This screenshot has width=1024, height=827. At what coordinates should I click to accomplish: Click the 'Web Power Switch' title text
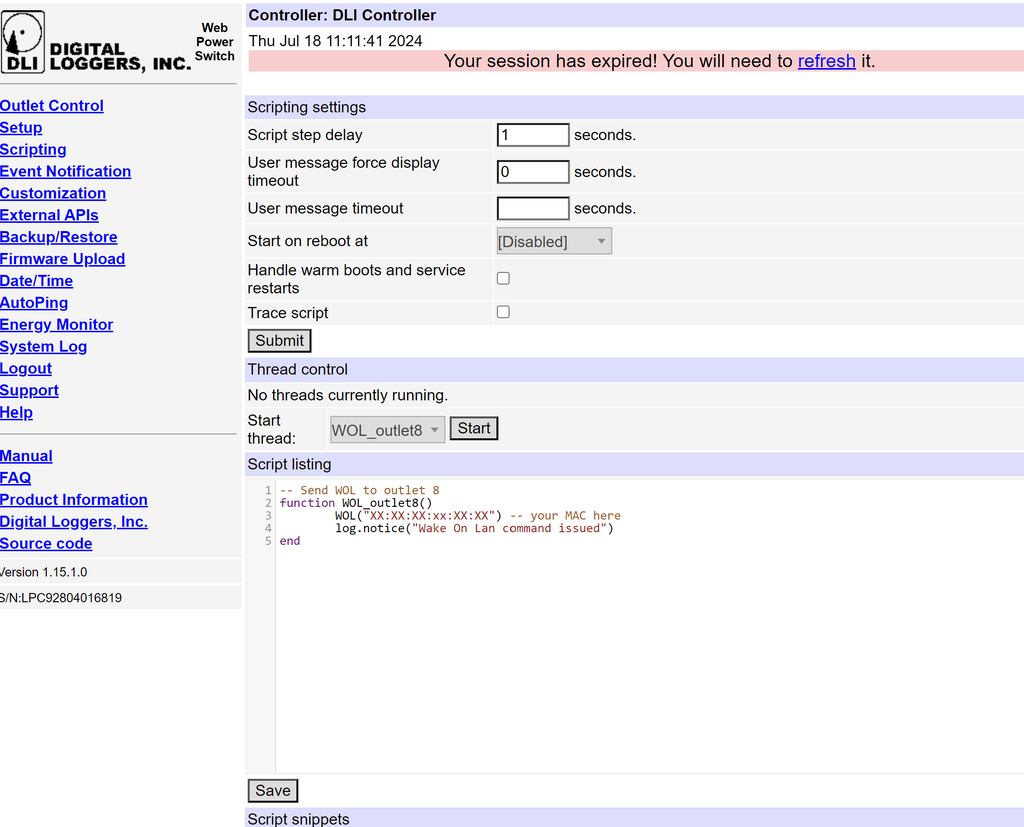(215, 42)
